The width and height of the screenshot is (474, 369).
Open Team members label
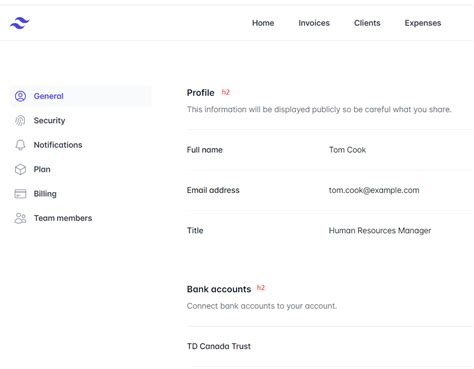click(63, 218)
